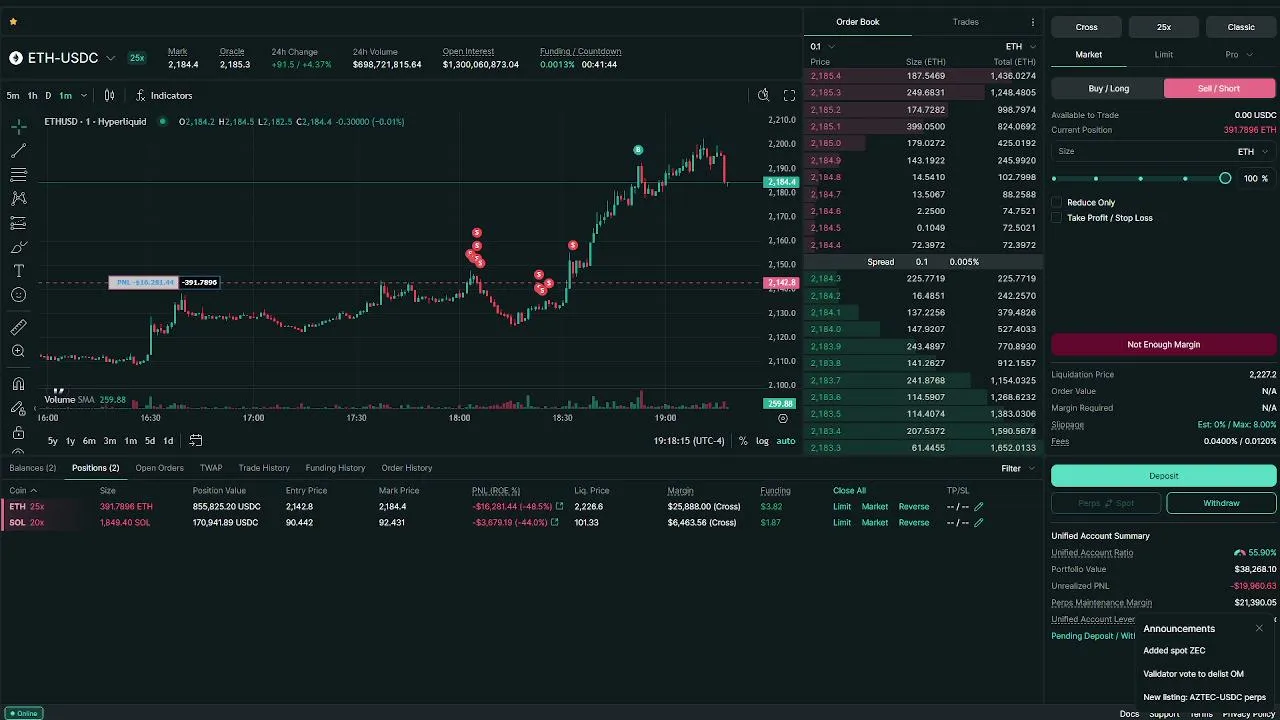Click Reverse for the ETH position

914,507
